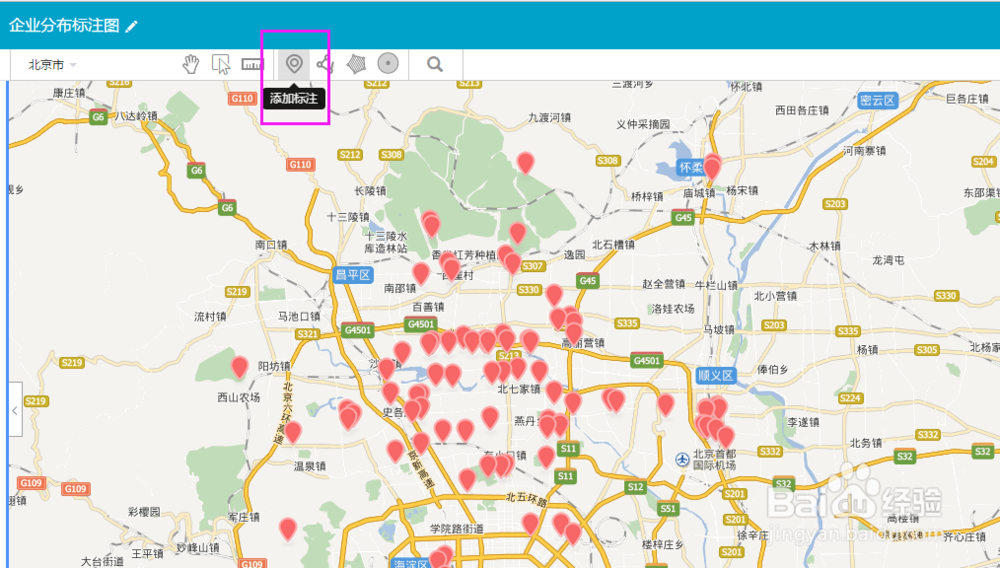Choose the circle drawing tool
This screenshot has width=1000, height=568.
coord(388,64)
